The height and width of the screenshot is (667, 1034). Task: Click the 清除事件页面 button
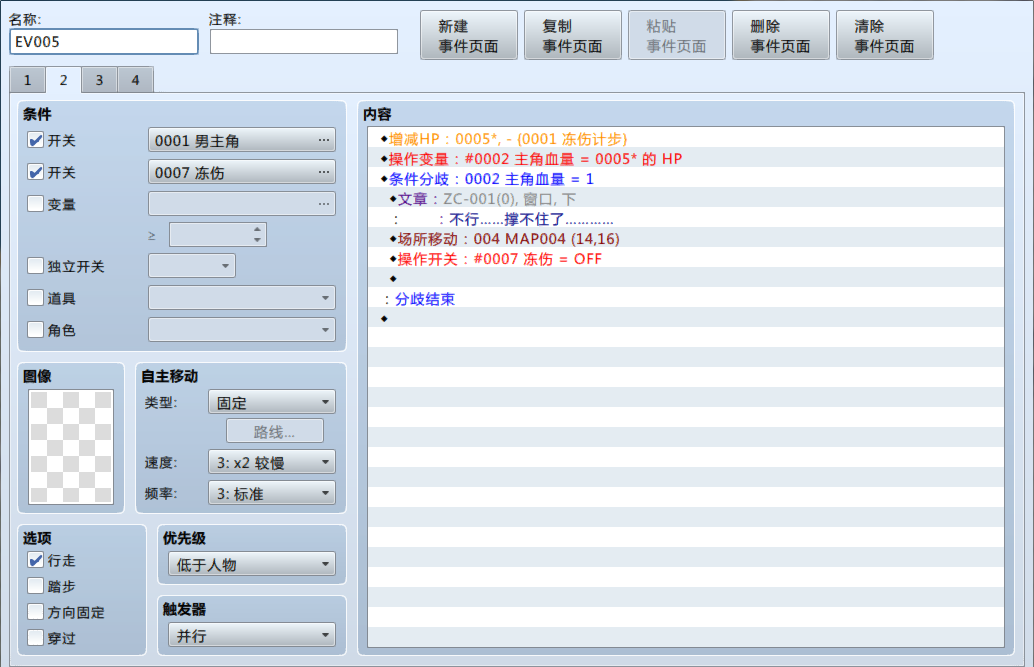pyautogui.click(x=885, y=36)
